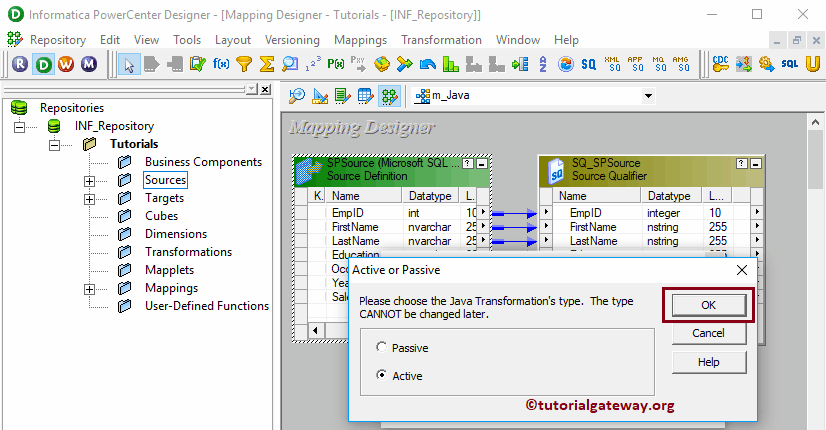Screen dimensions: 826x430
Task: Select the Sigma Aggregator transformation icon
Action: pyautogui.click(x=267, y=64)
